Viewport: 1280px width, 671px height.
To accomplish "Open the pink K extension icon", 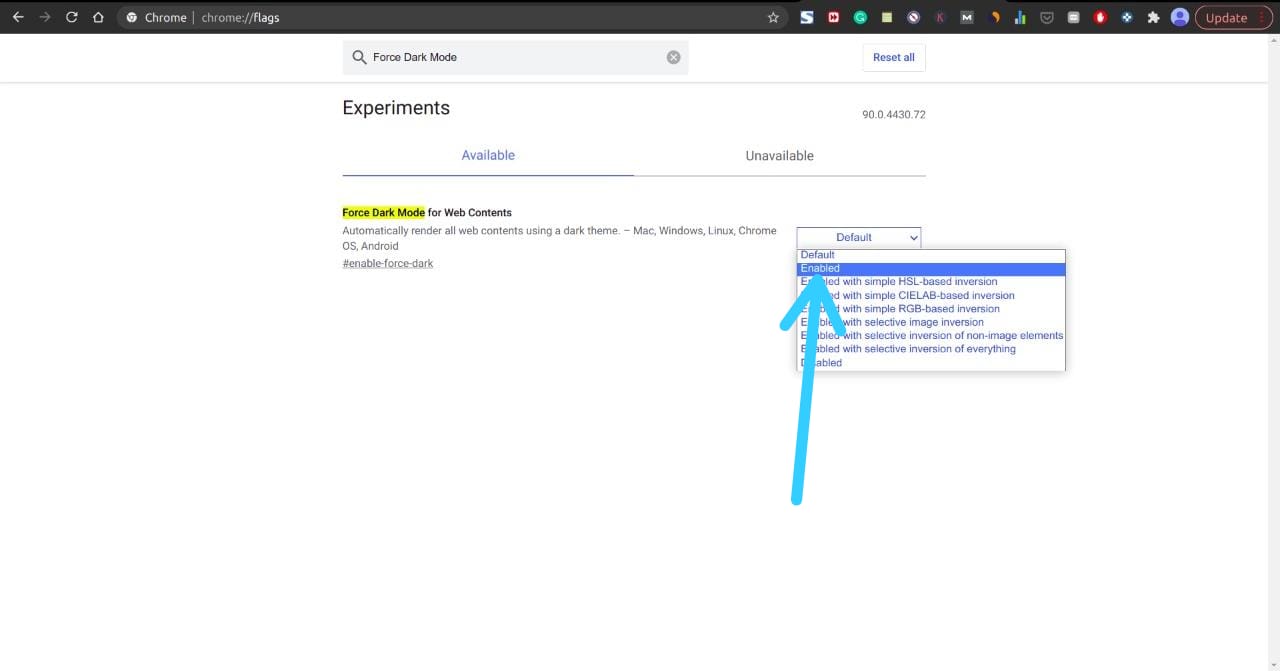I will pos(940,17).
